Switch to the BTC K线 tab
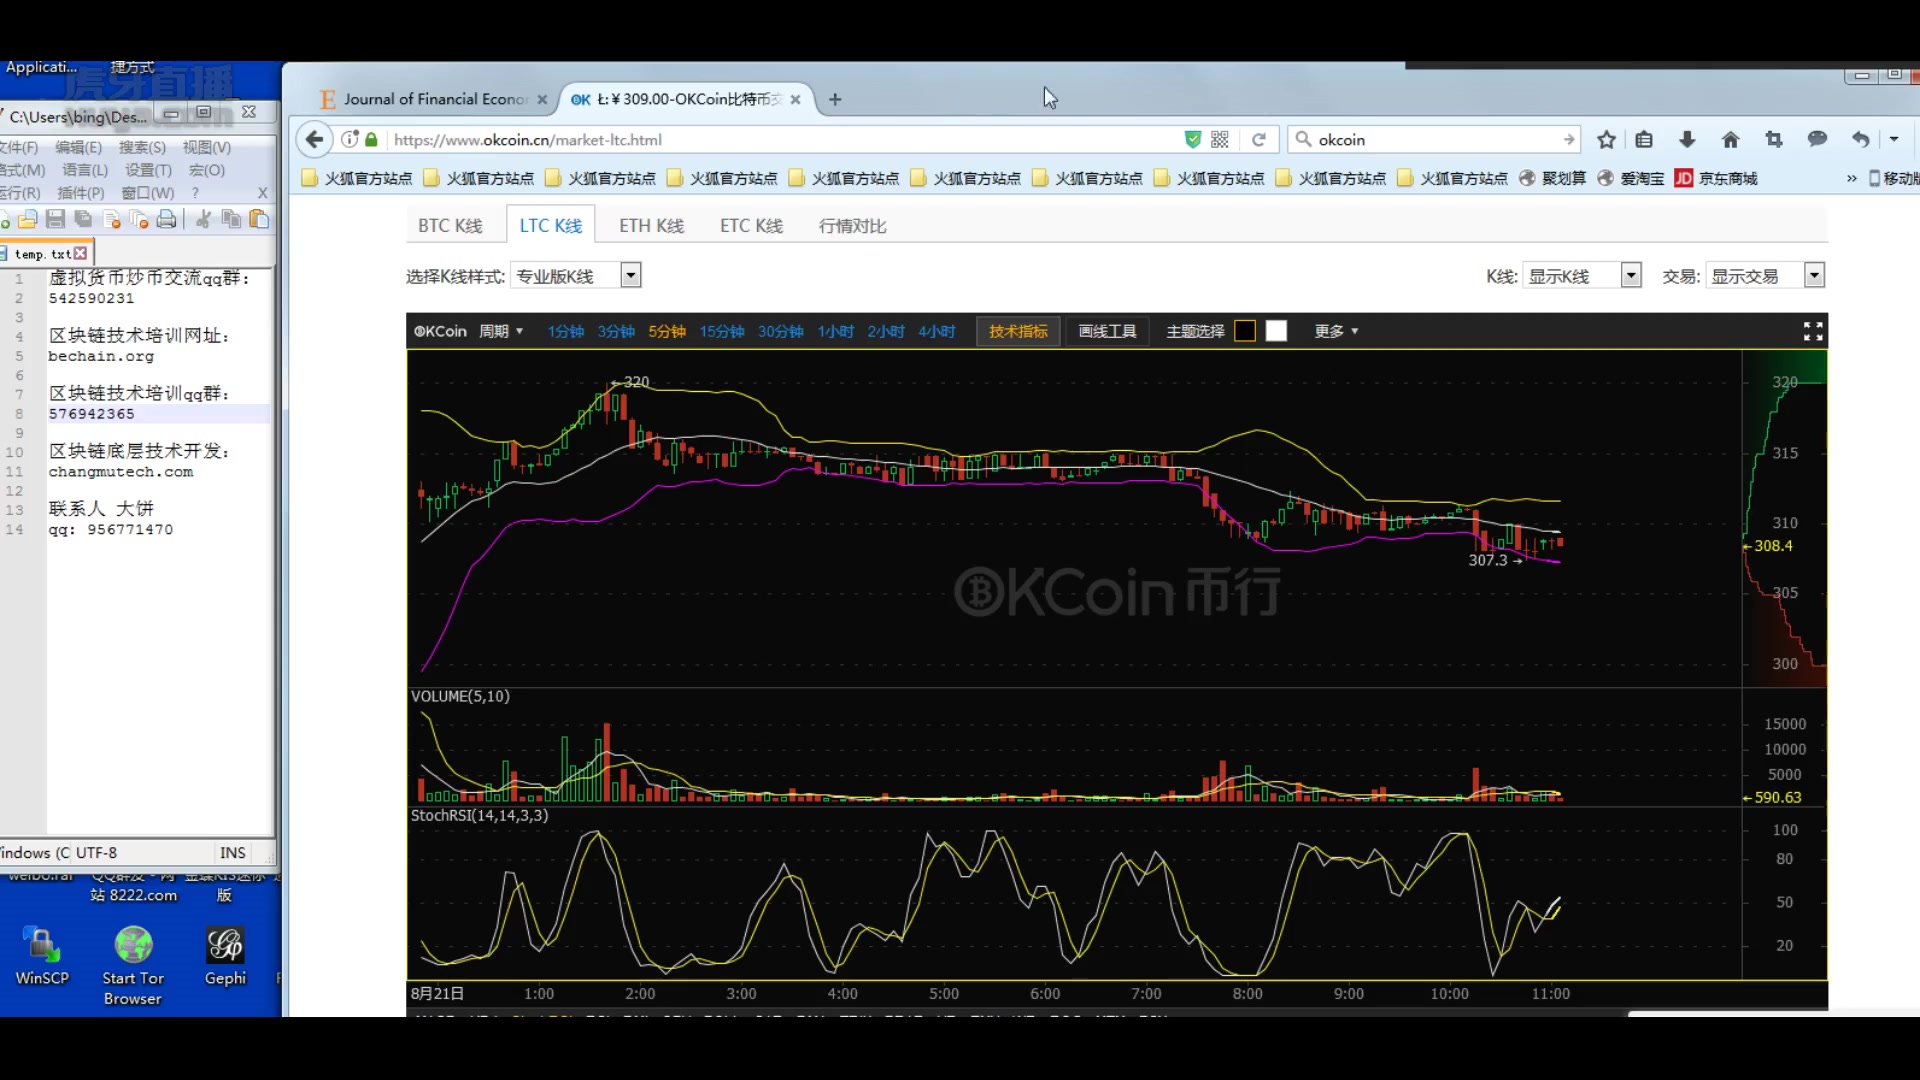The image size is (1920, 1080). coord(450,225)
